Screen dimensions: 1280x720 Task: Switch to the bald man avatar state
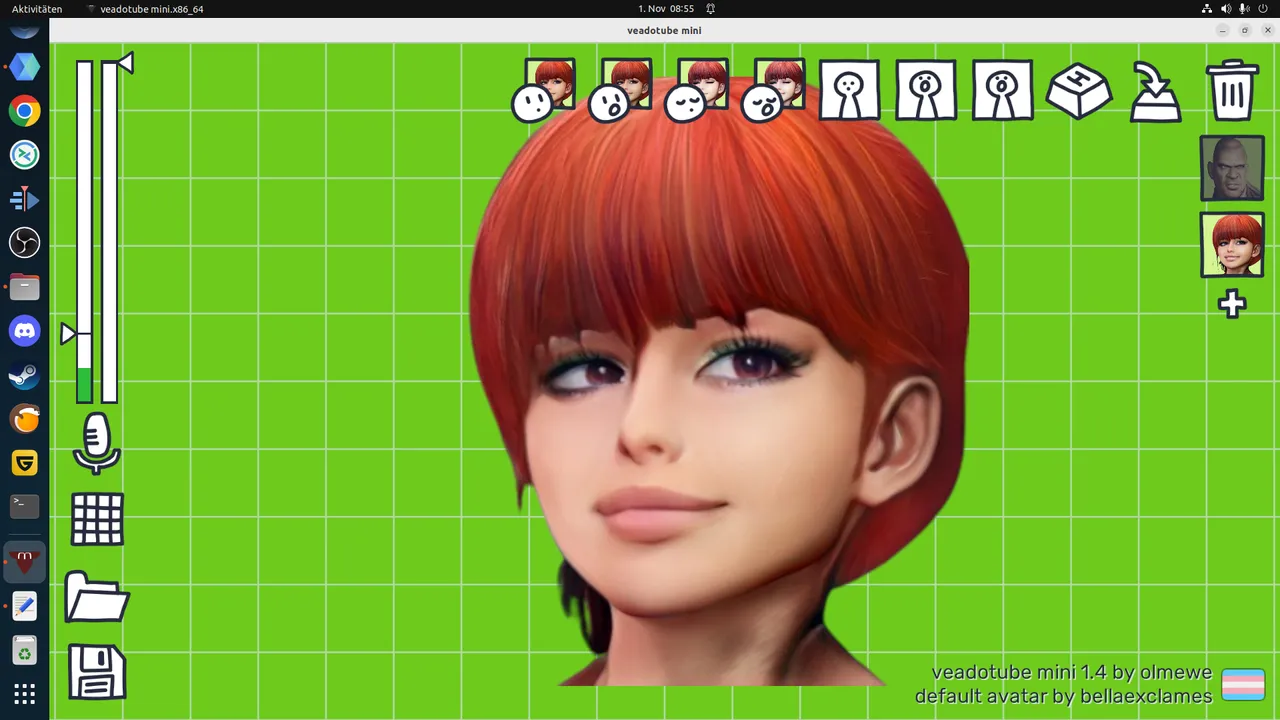pyautogui.click(x=1232, y=168)
